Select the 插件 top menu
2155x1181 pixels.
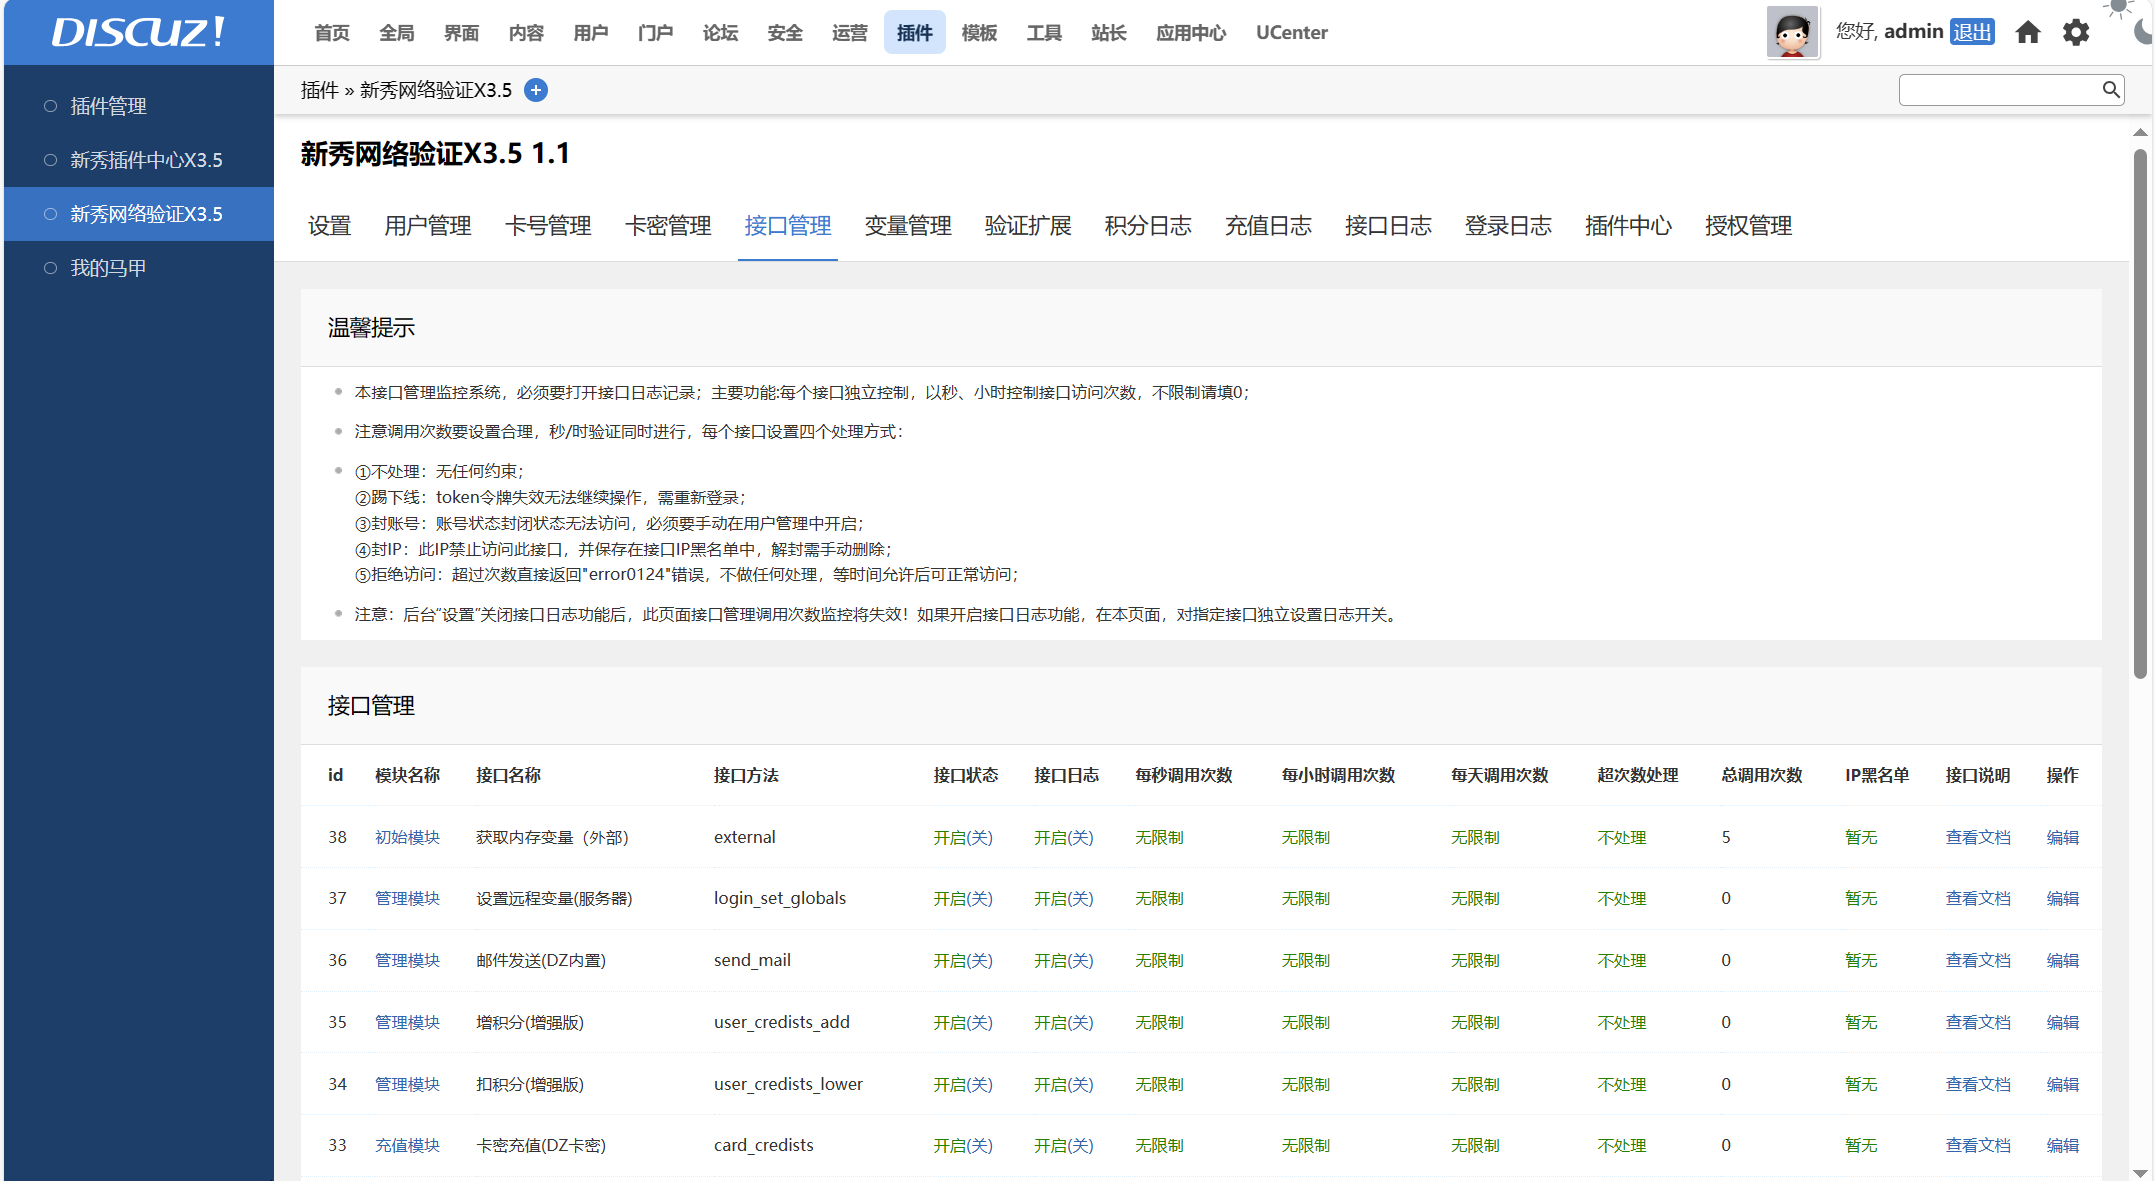(914, 33)
